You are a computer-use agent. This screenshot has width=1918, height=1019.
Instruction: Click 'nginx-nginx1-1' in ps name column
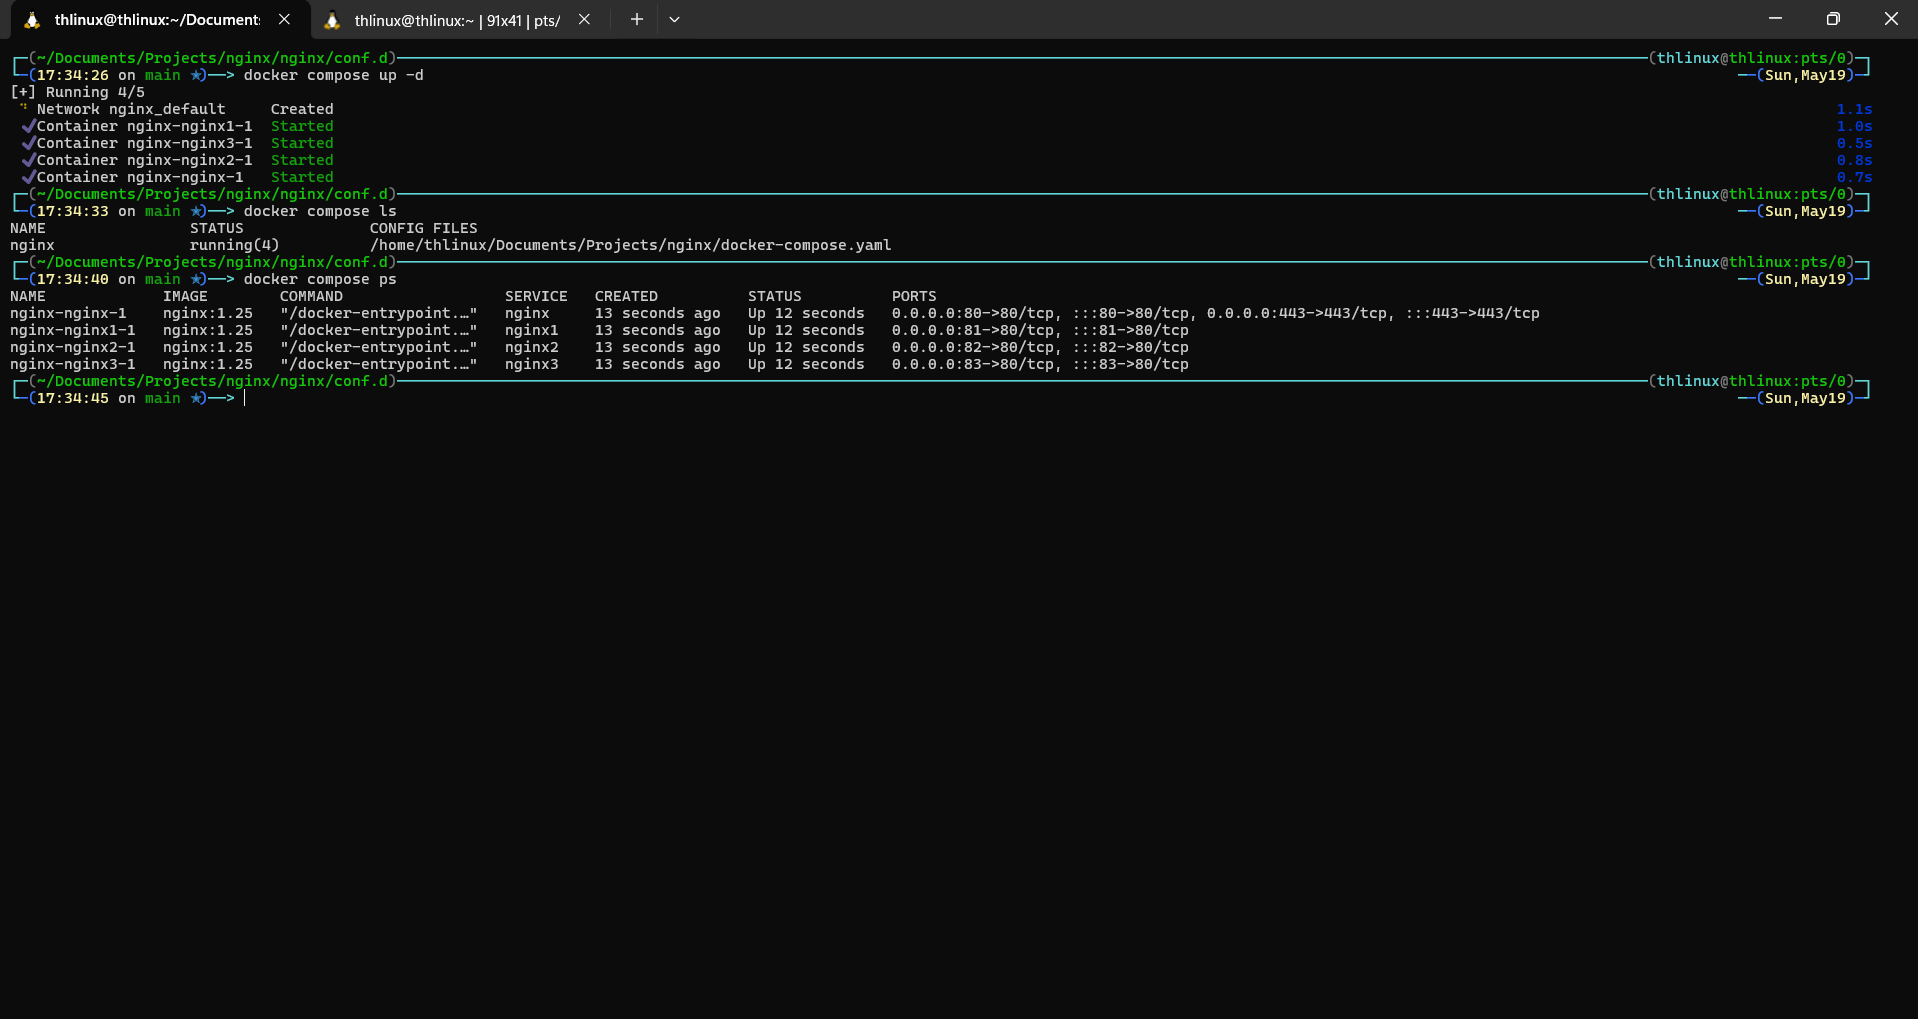point(73,331)
